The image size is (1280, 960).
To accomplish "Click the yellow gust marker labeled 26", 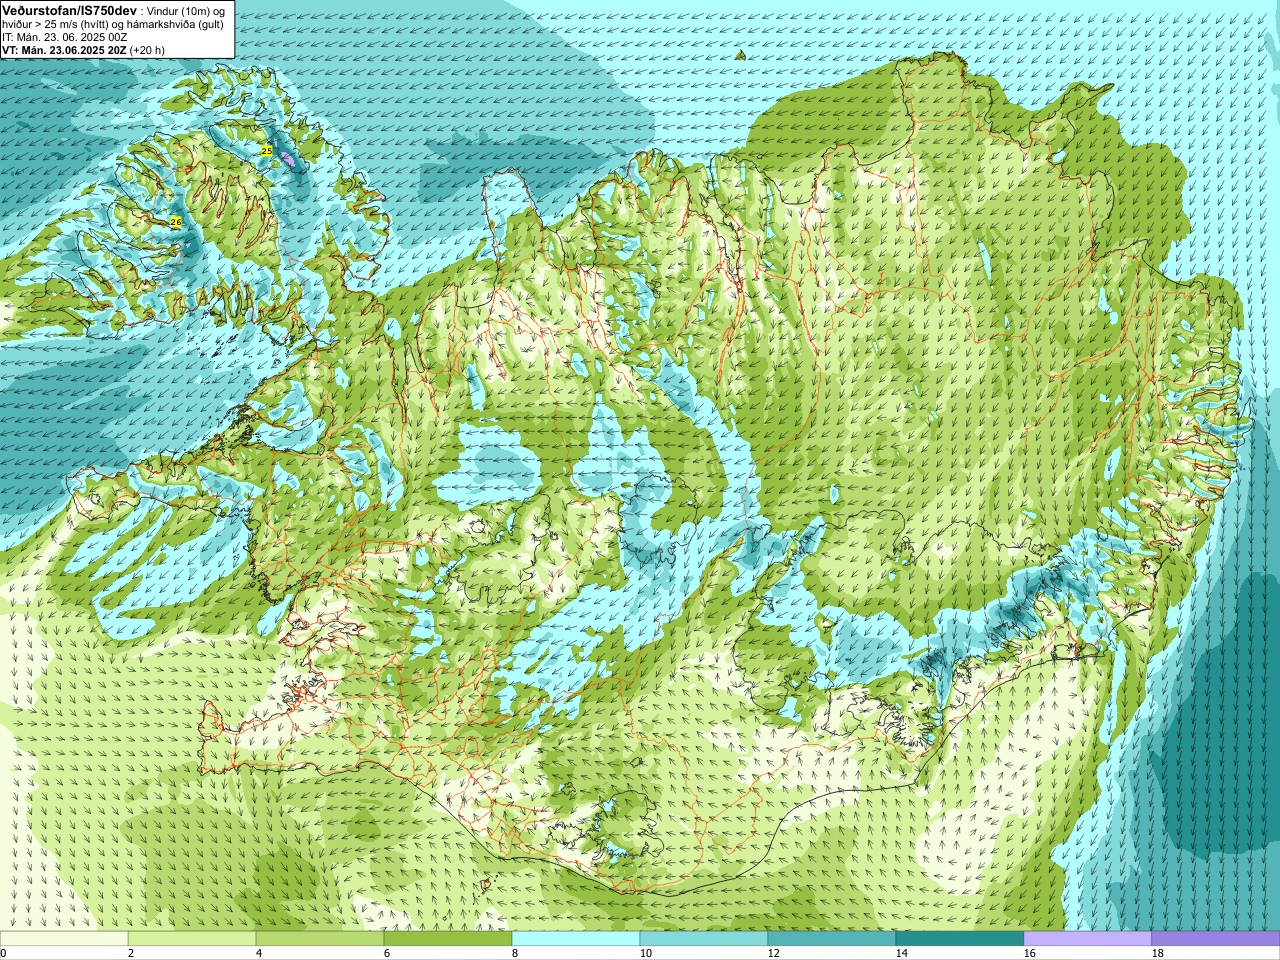I will pos(176,222).
